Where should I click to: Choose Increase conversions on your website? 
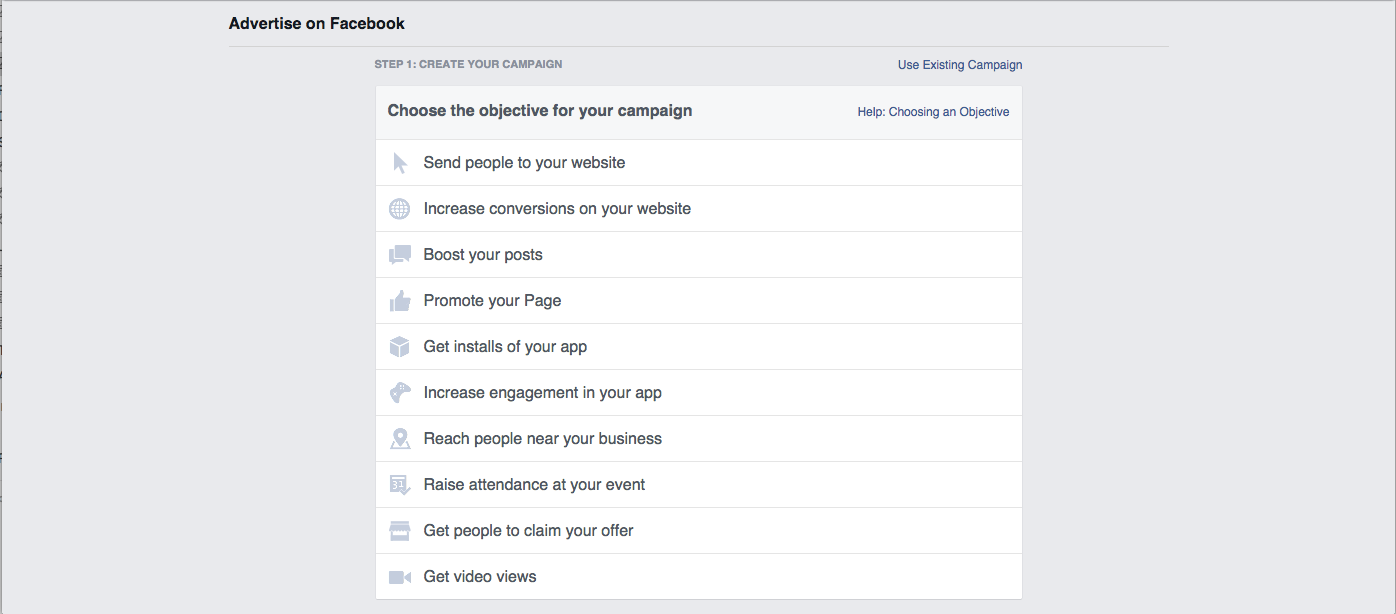pos(557,209)
